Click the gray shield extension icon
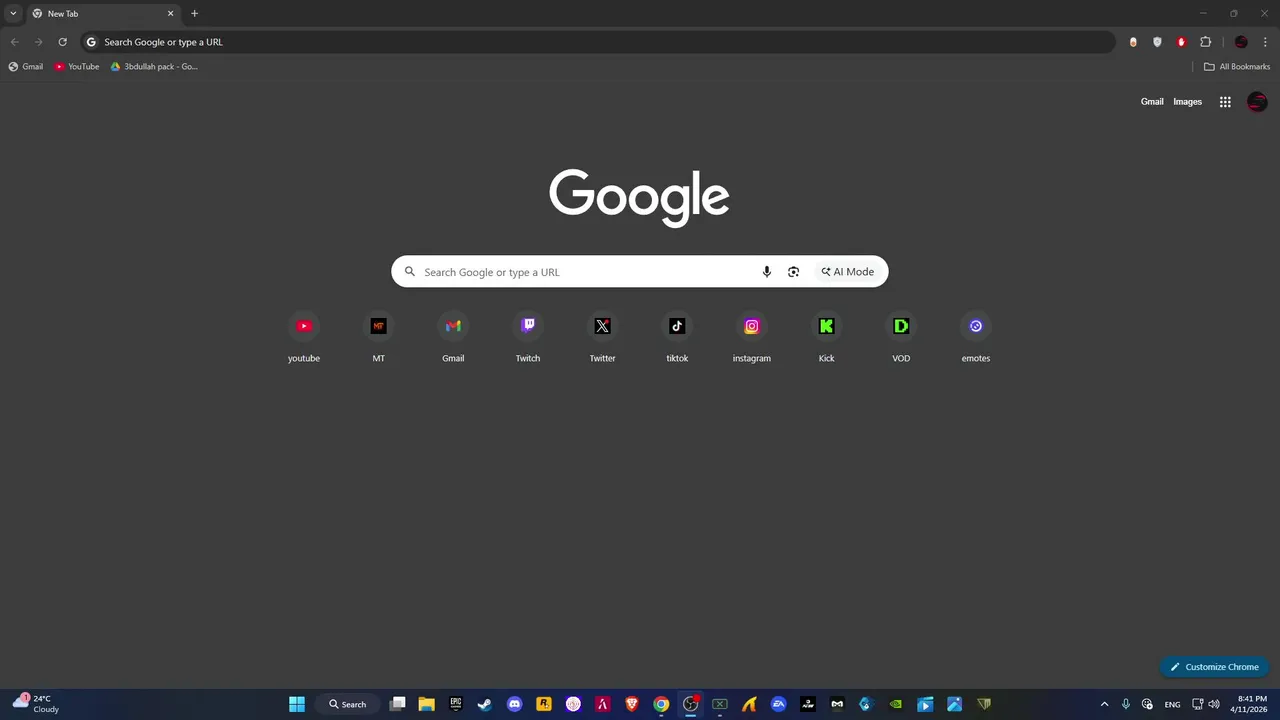Screen dimensions: 1280x720 pos(1157,42)
